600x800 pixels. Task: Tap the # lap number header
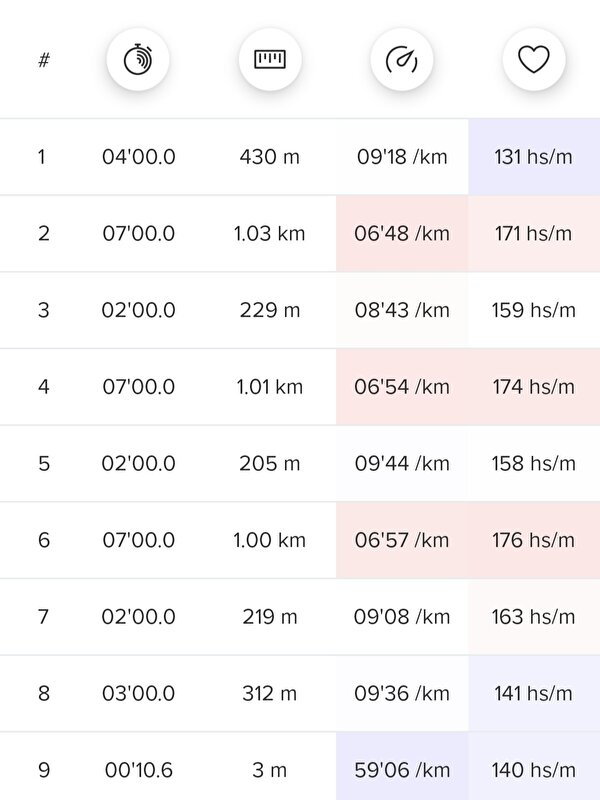tap(44, 60)
